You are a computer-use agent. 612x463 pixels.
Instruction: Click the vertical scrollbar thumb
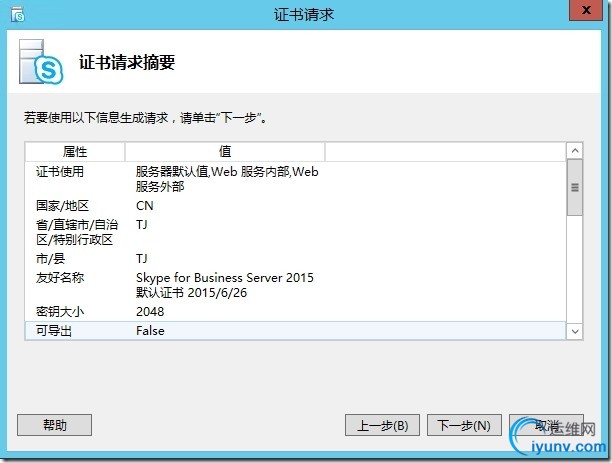click(x=575, y=187)
